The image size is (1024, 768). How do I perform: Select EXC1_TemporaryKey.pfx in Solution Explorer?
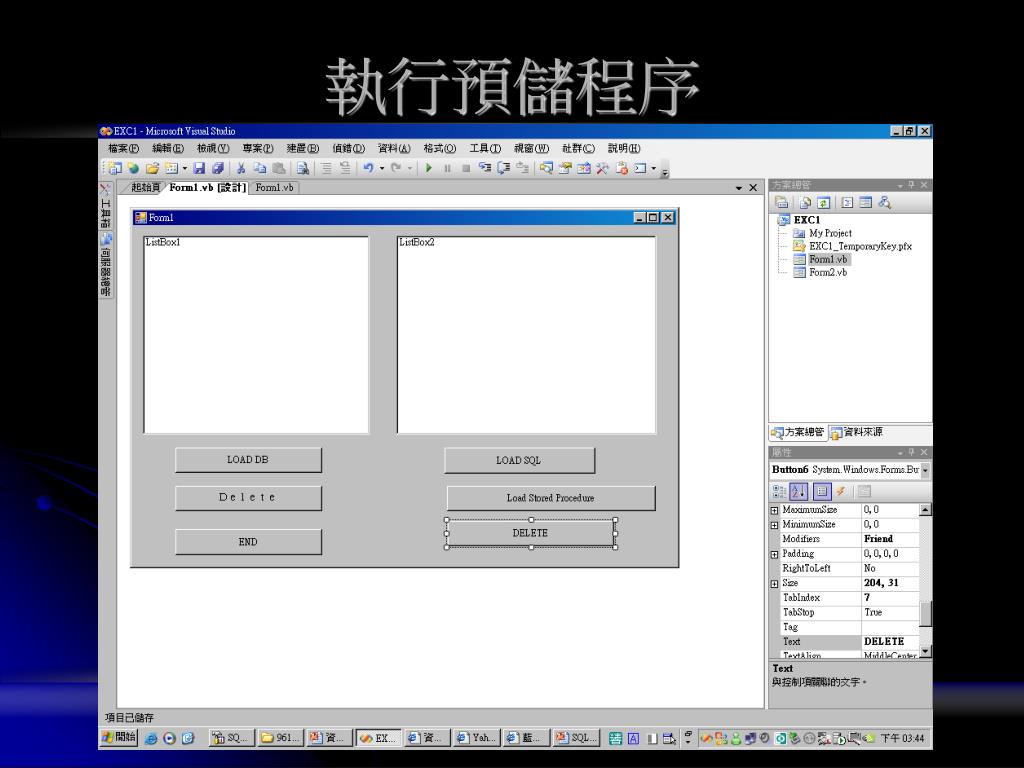tap(859, 246)
